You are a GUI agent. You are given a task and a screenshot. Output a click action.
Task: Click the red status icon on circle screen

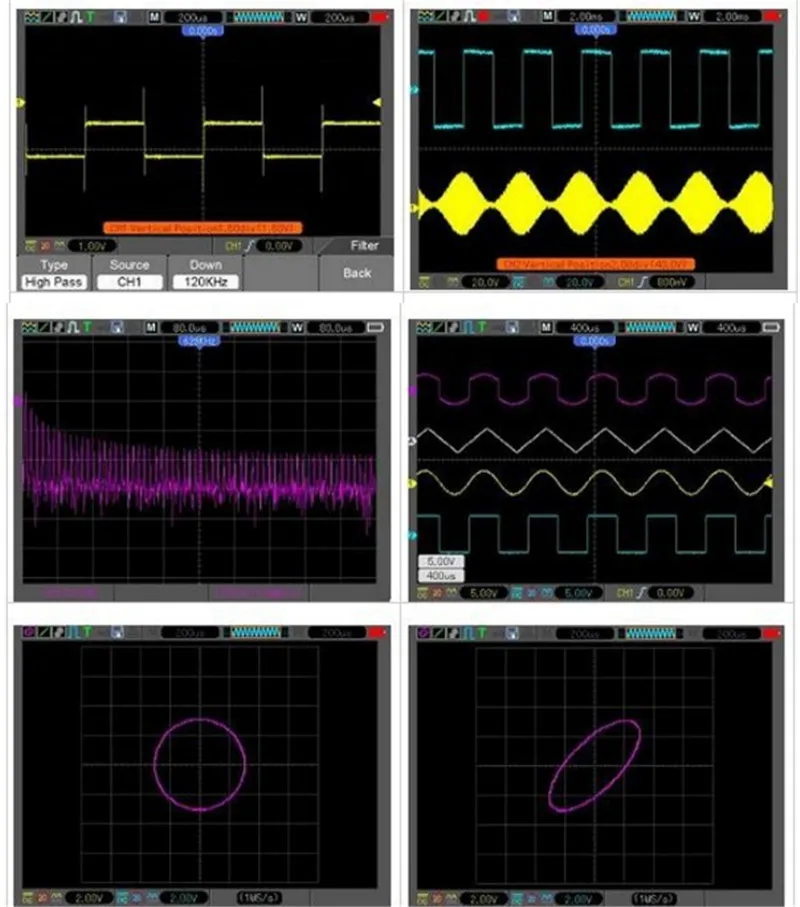[x=377, y=633]
